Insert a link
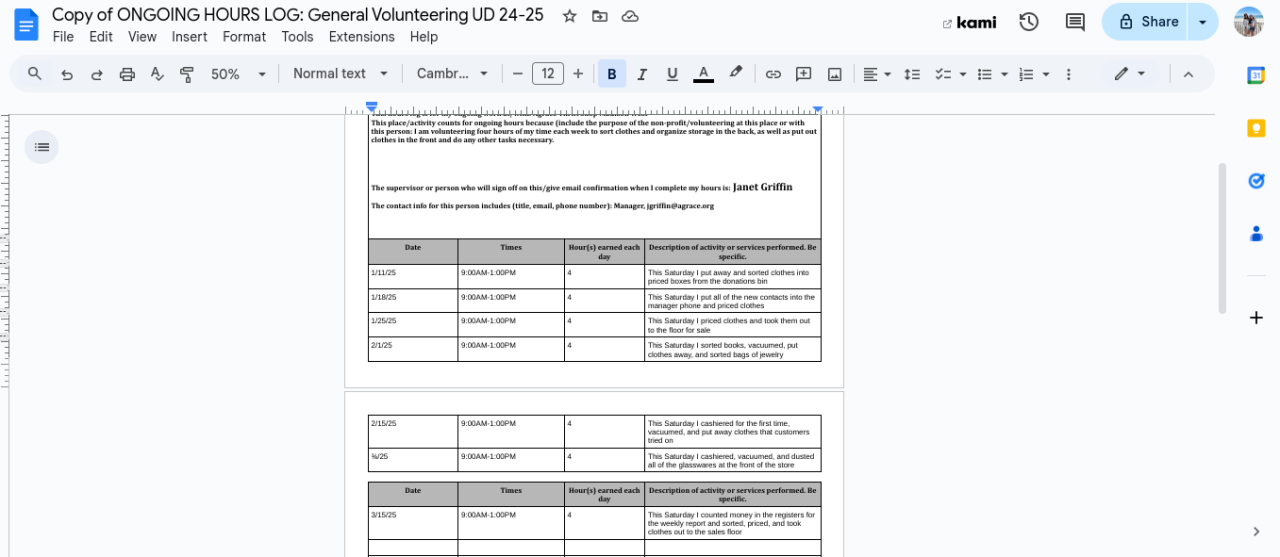Image resolution: width=1280 pixels, height=557 pixels. pos(773,74)
